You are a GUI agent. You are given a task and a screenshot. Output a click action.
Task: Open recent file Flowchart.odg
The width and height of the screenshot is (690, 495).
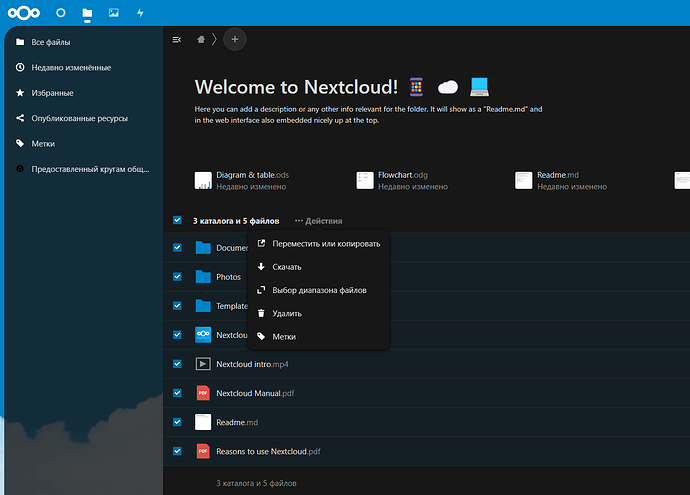[402, 180]
